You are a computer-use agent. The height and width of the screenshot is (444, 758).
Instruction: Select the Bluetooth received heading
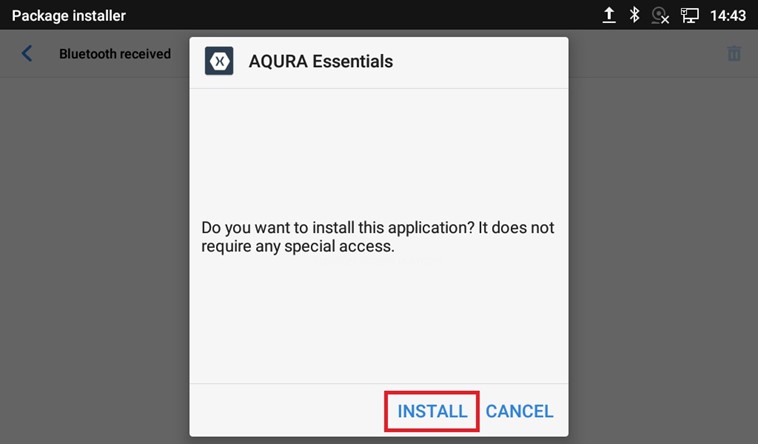coord(115,54)
